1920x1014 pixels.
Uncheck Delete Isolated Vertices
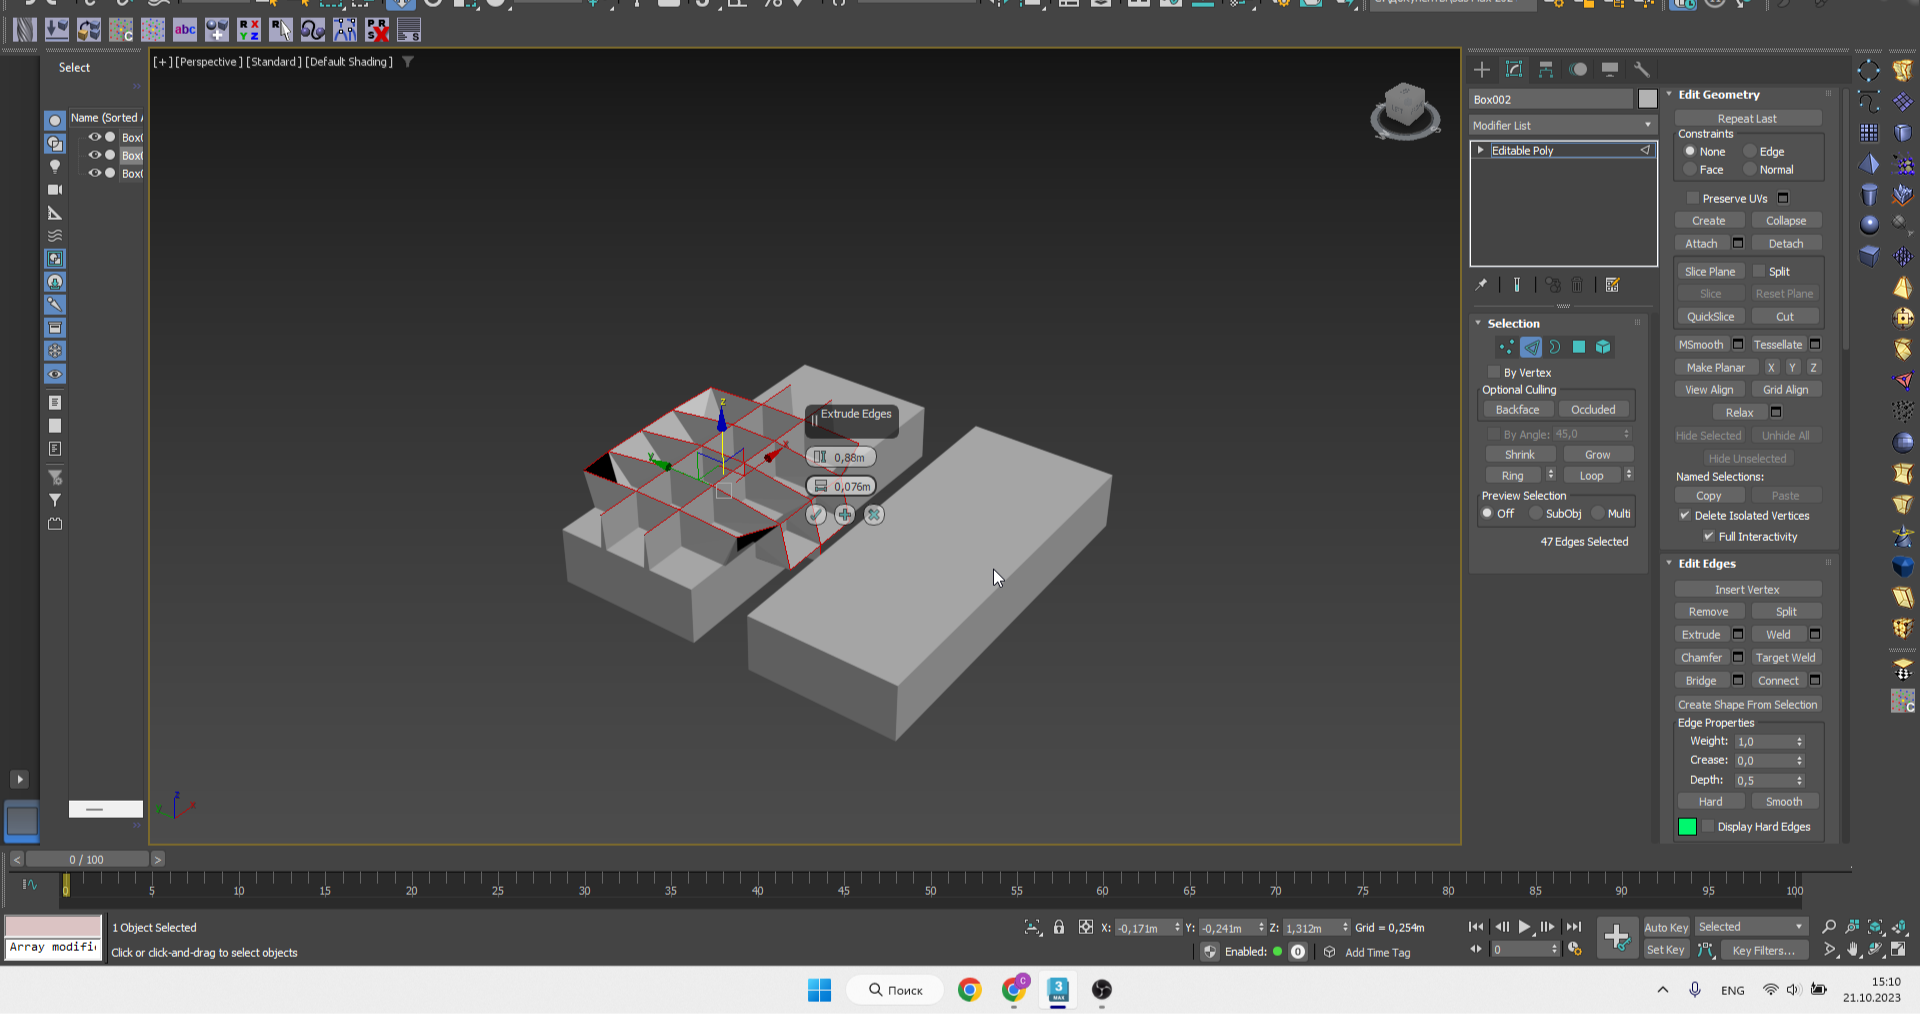click(1685, 515)
